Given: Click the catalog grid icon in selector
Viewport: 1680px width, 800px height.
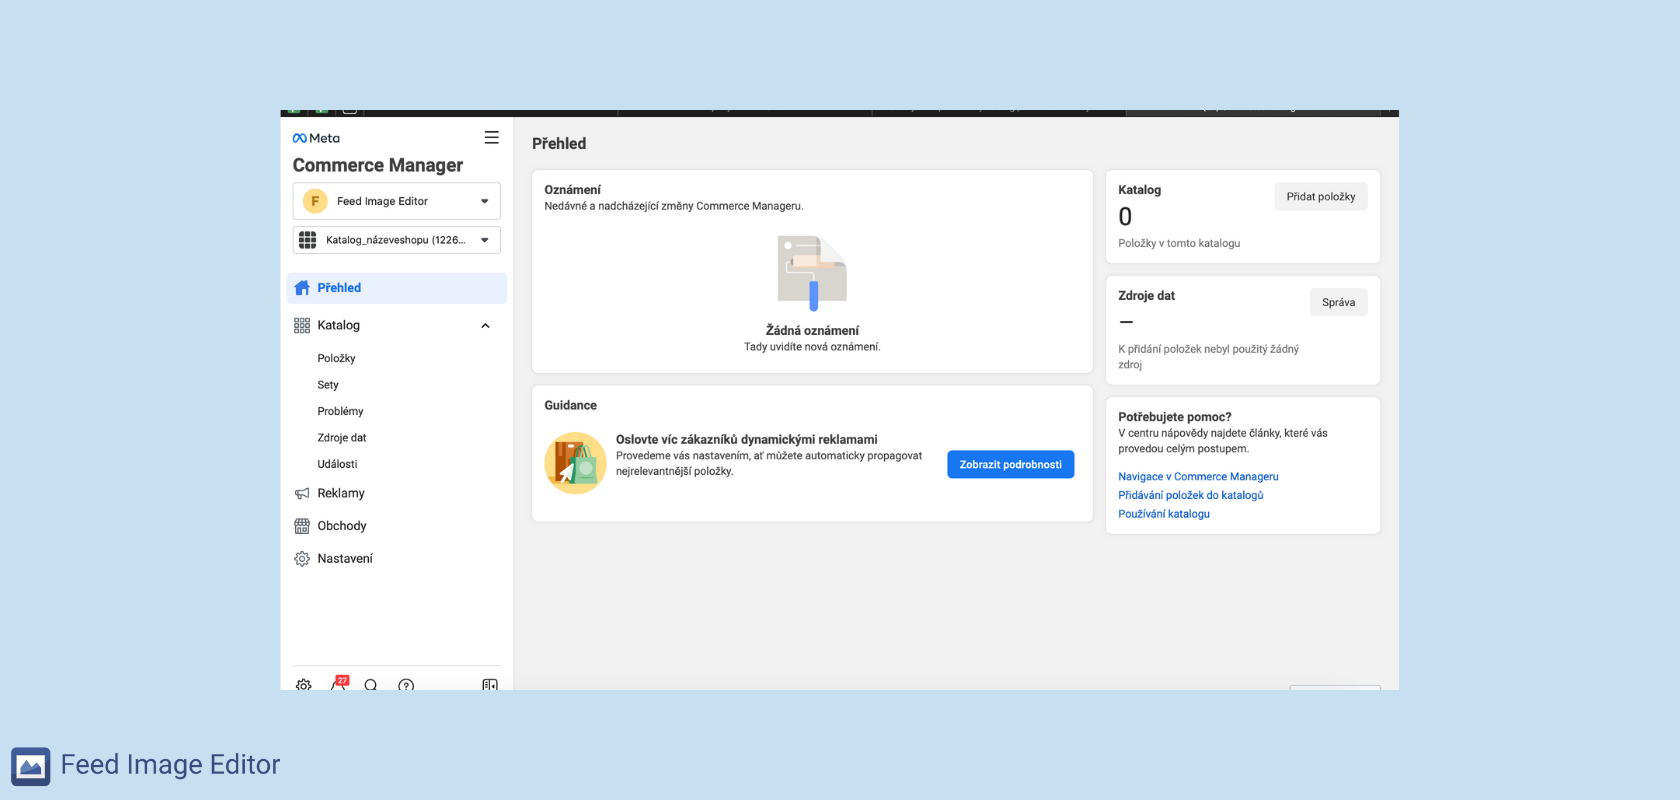Looking at the screenshot, I should pyautogui.click(x=308, y=240).
